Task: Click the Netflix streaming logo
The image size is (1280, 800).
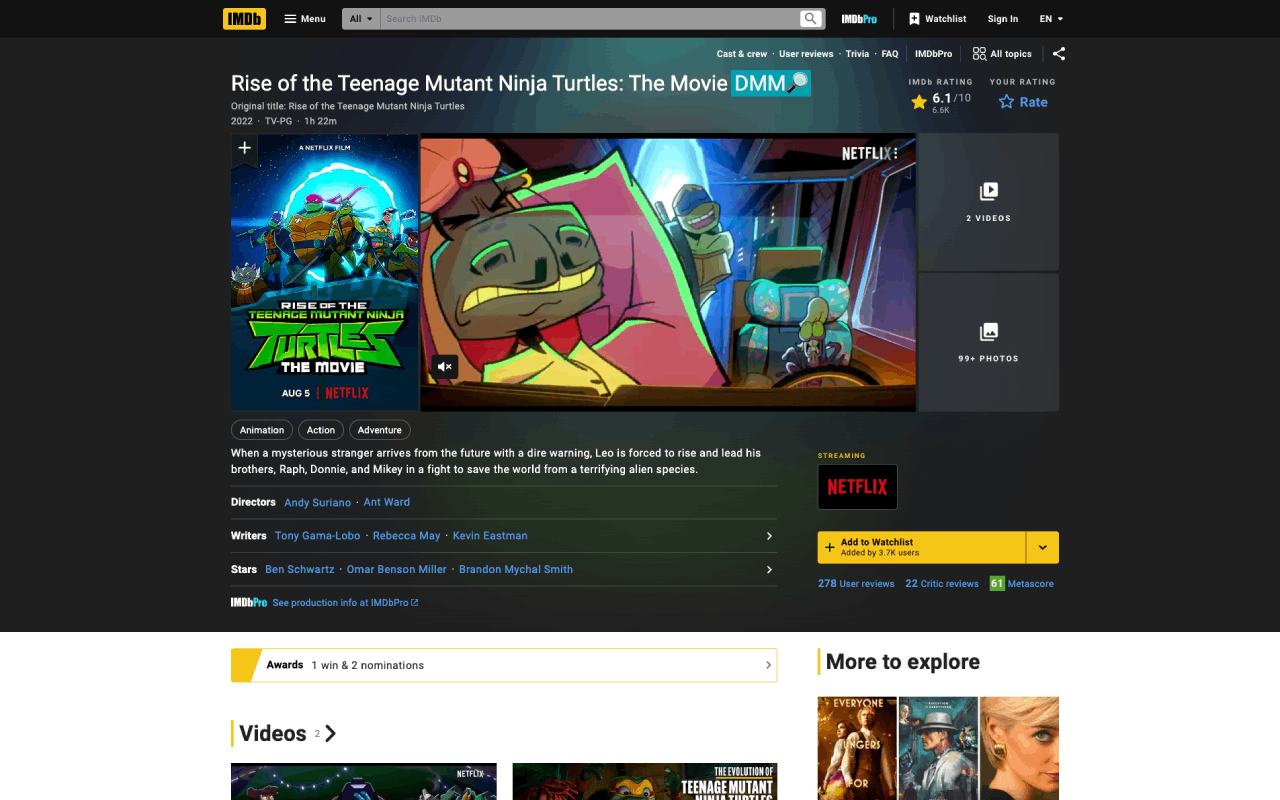Action: [857, 487]
